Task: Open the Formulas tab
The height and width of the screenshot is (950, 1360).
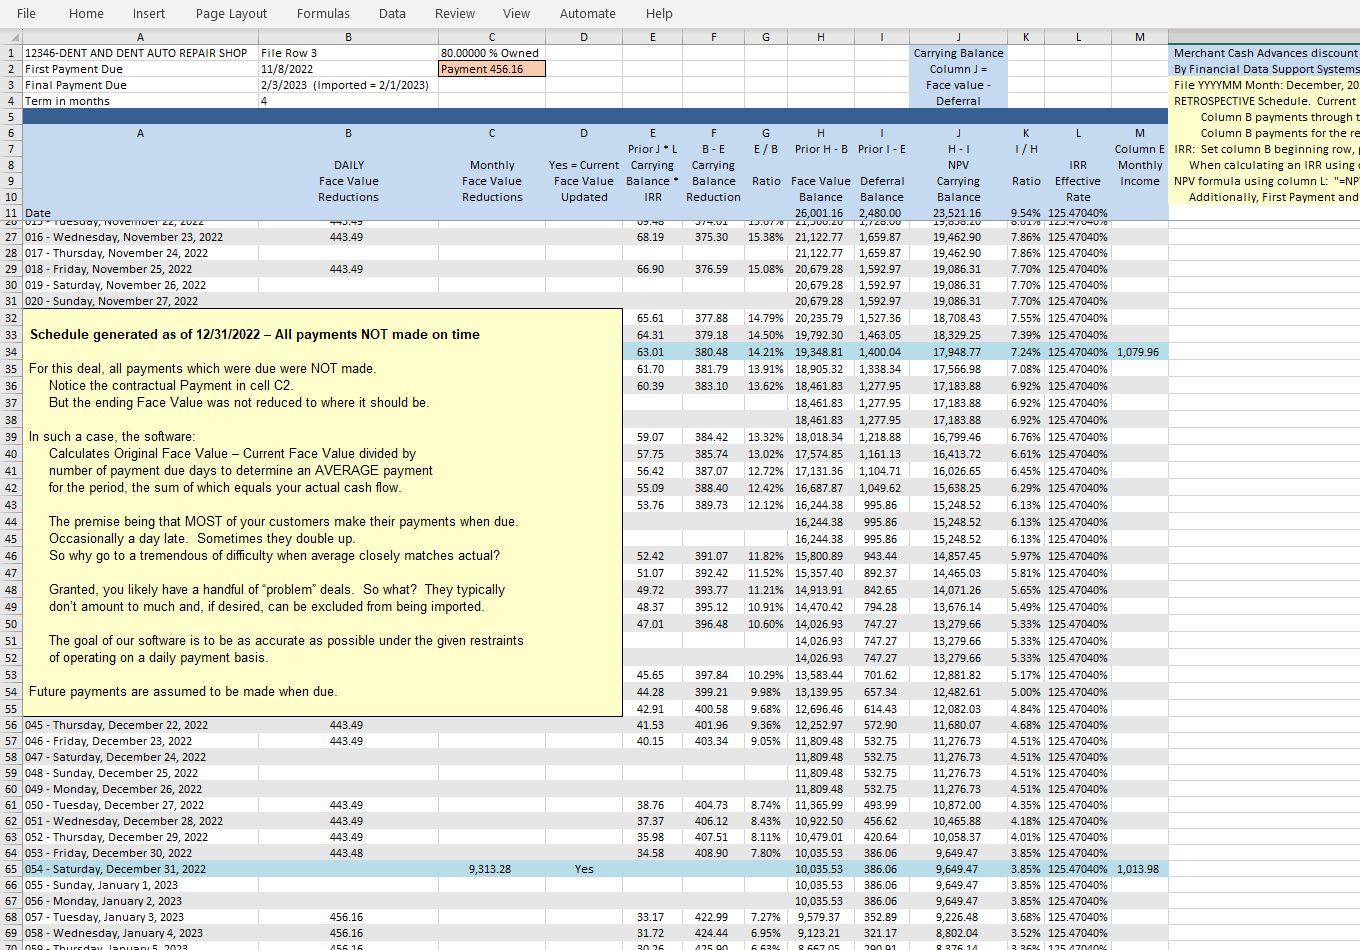Action: point(323,14)
